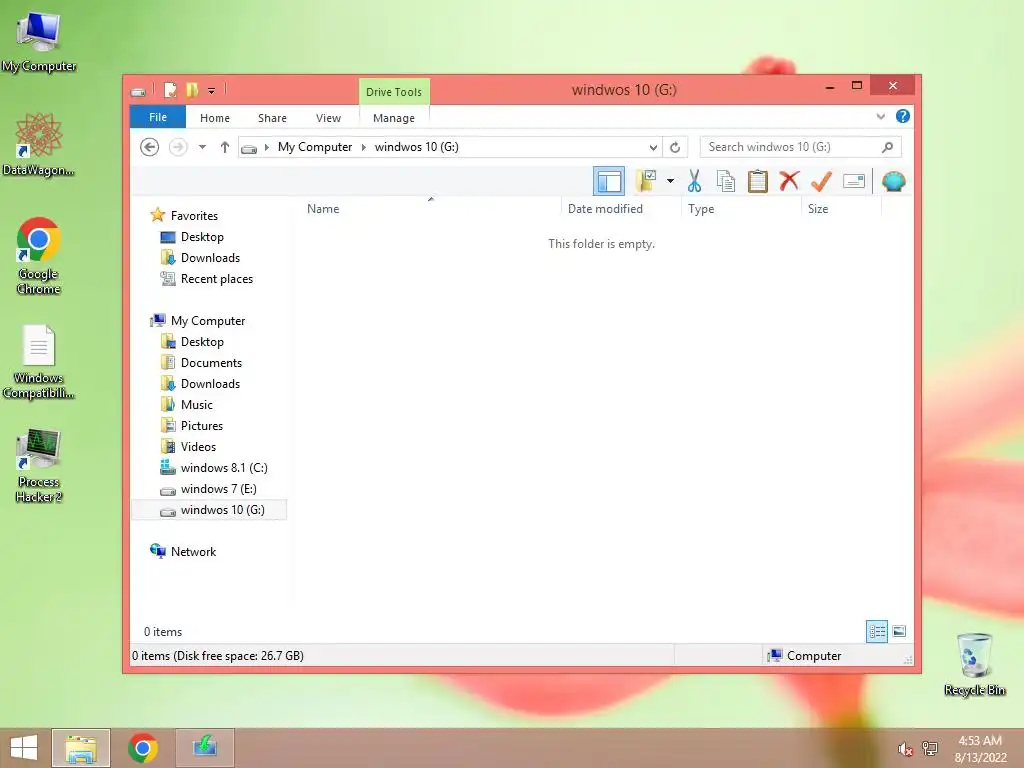Click File Explorer on the taskbar

pyautogui.click(x=81, y=748)
